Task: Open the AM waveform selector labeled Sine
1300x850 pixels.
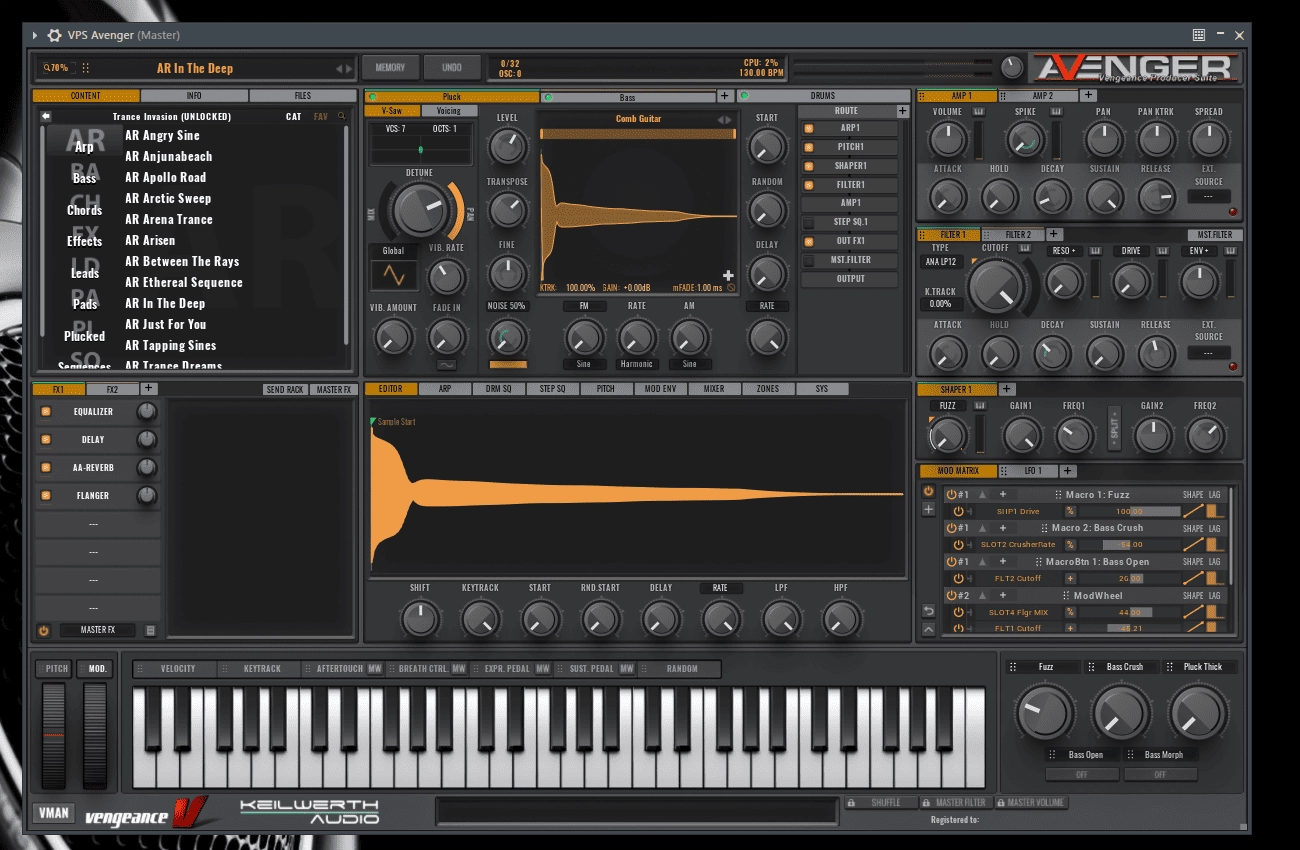Action: point(690,364)
